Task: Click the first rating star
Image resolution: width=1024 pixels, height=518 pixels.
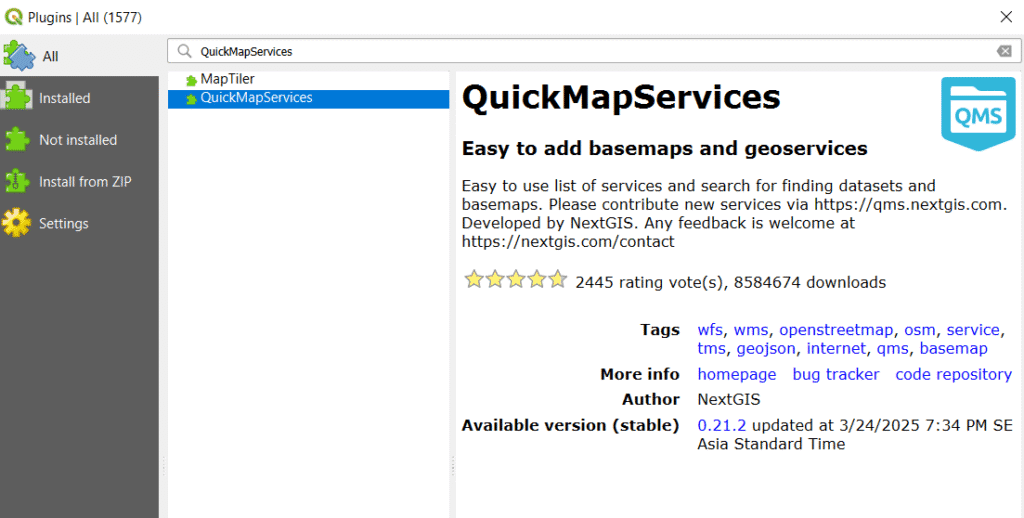Action: (473, 280)
